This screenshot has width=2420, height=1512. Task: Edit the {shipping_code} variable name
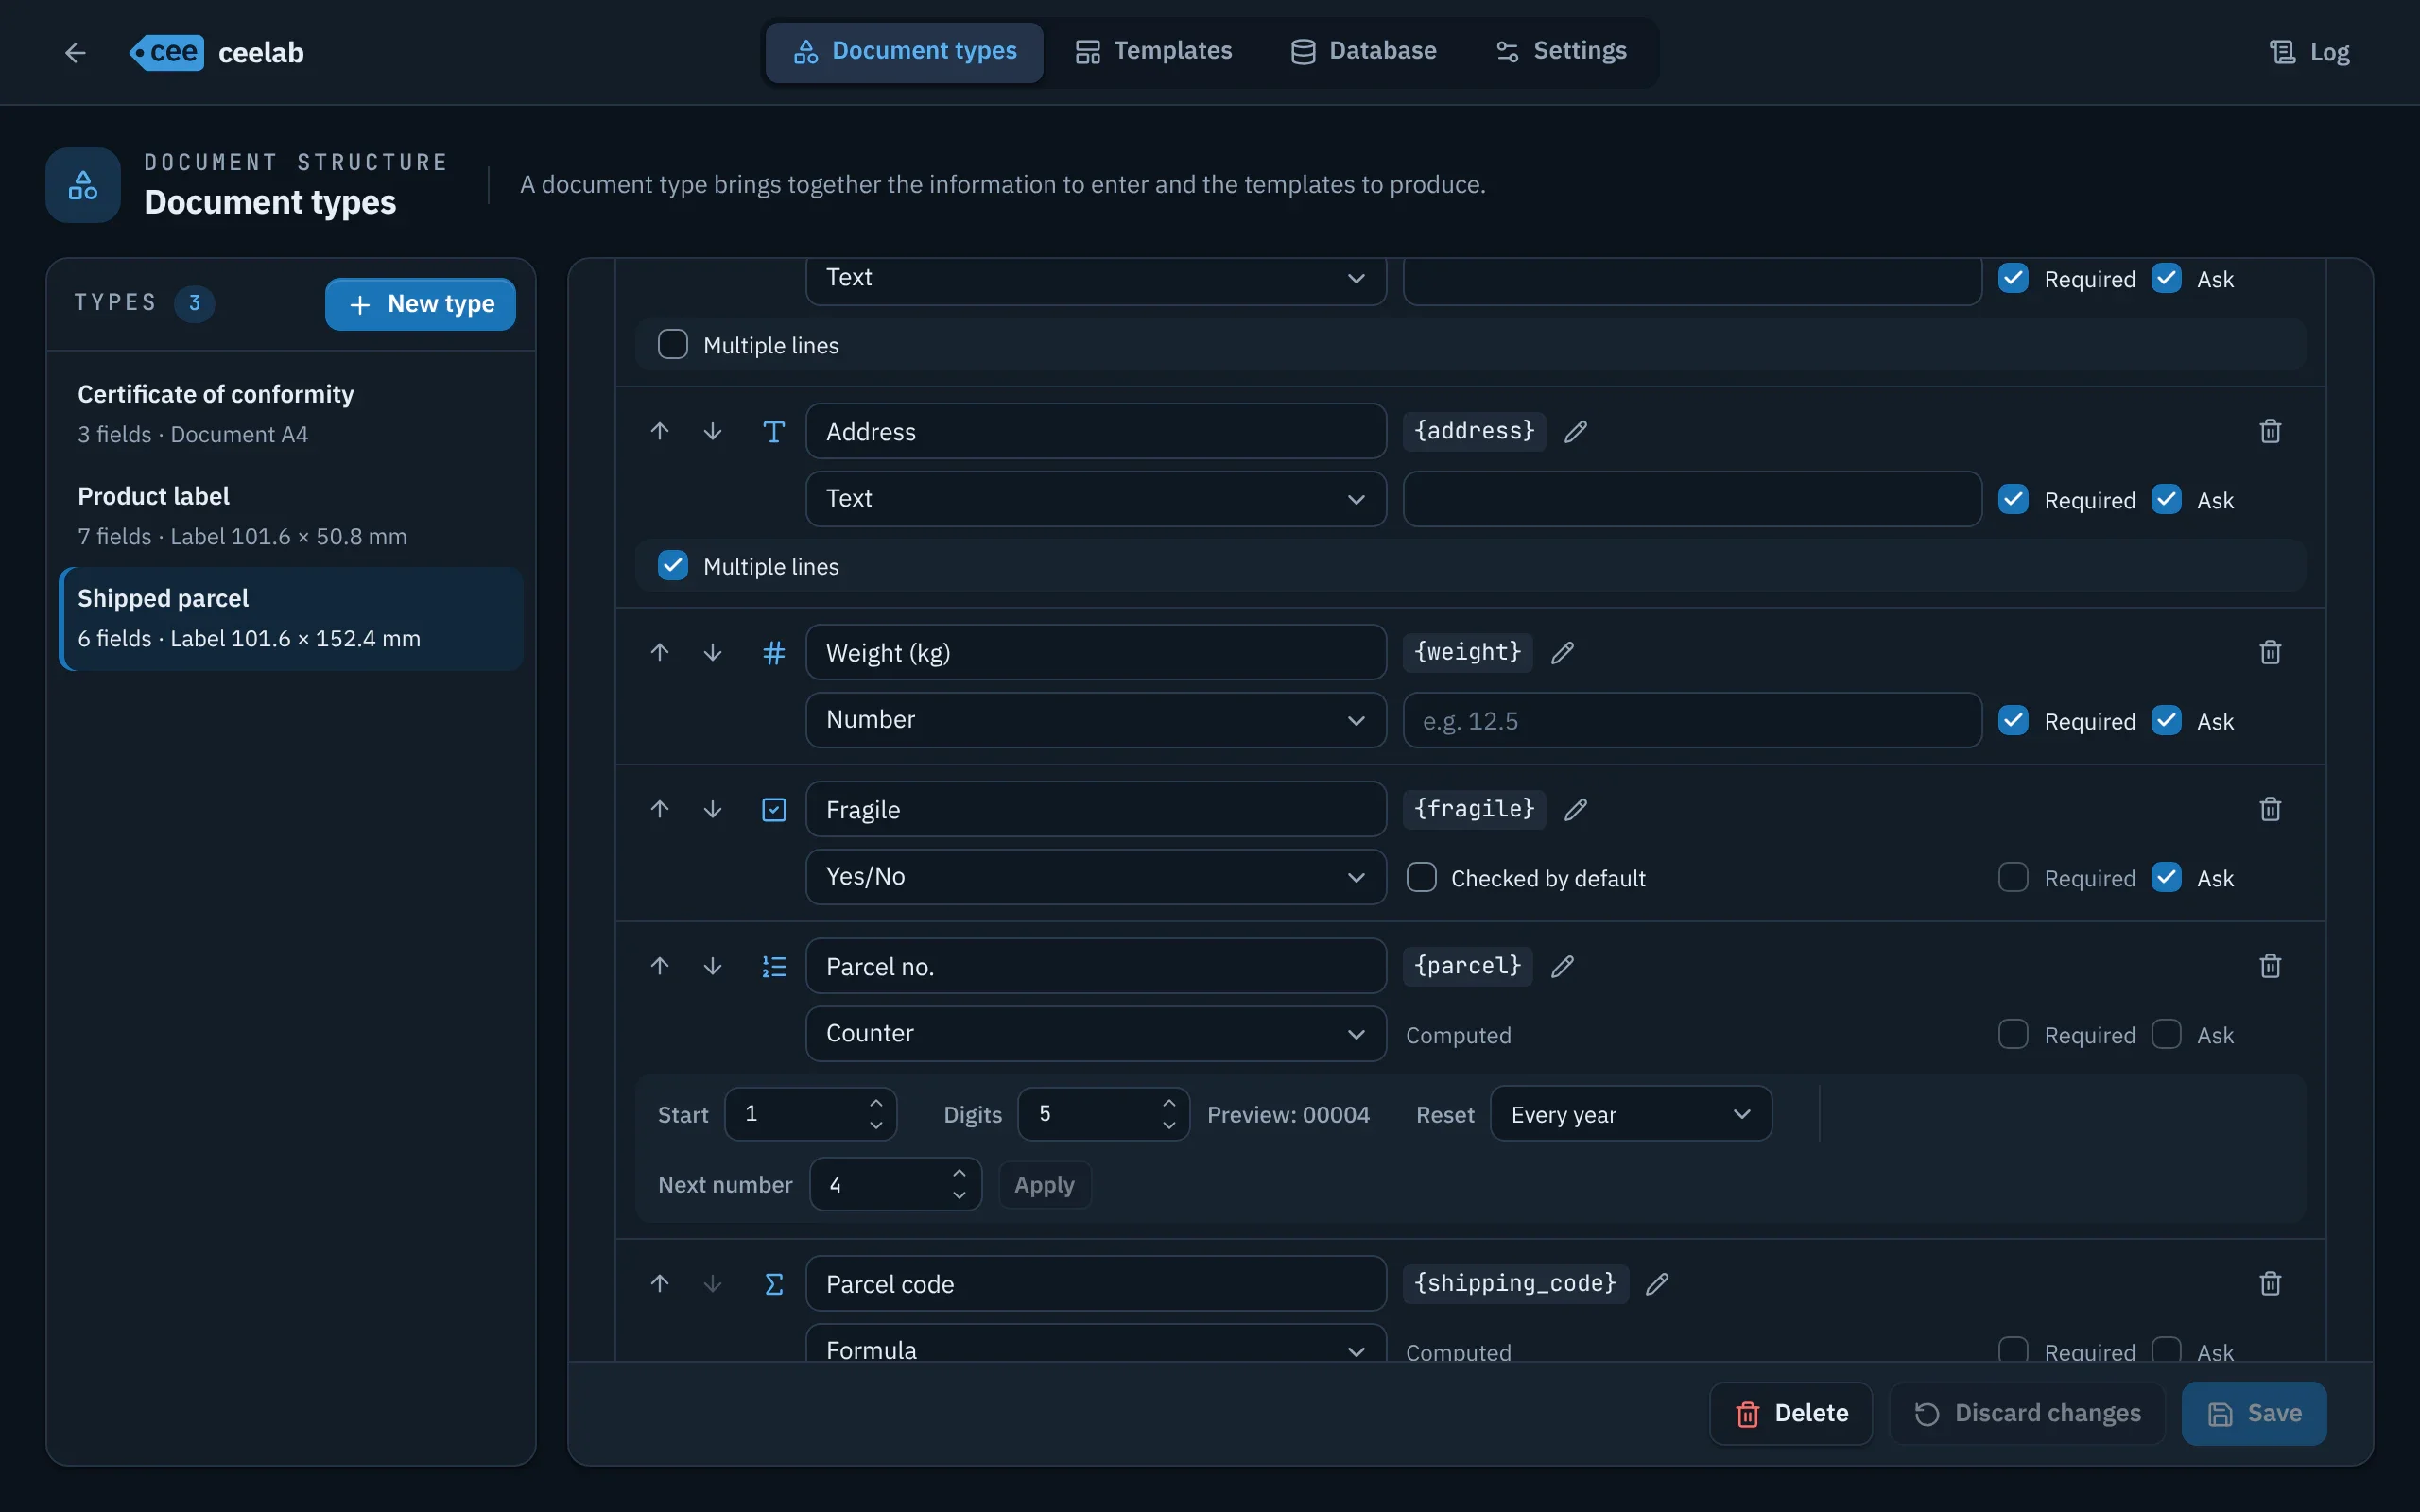click(1657, 1283)
